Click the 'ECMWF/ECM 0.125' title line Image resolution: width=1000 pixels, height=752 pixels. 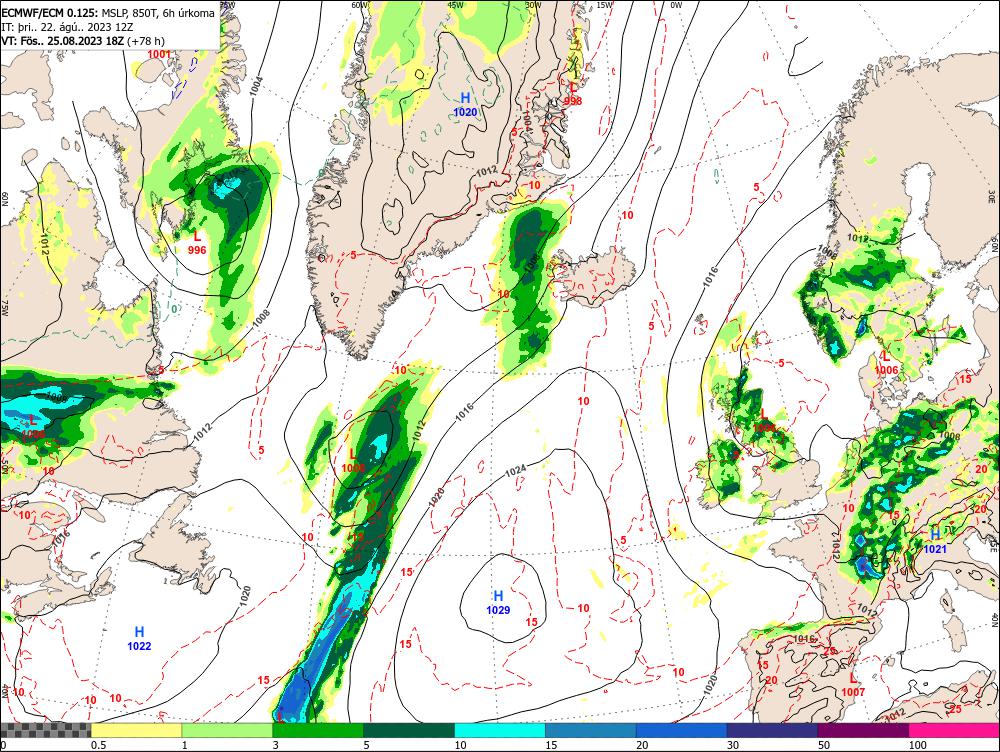[x=108, y=13]
